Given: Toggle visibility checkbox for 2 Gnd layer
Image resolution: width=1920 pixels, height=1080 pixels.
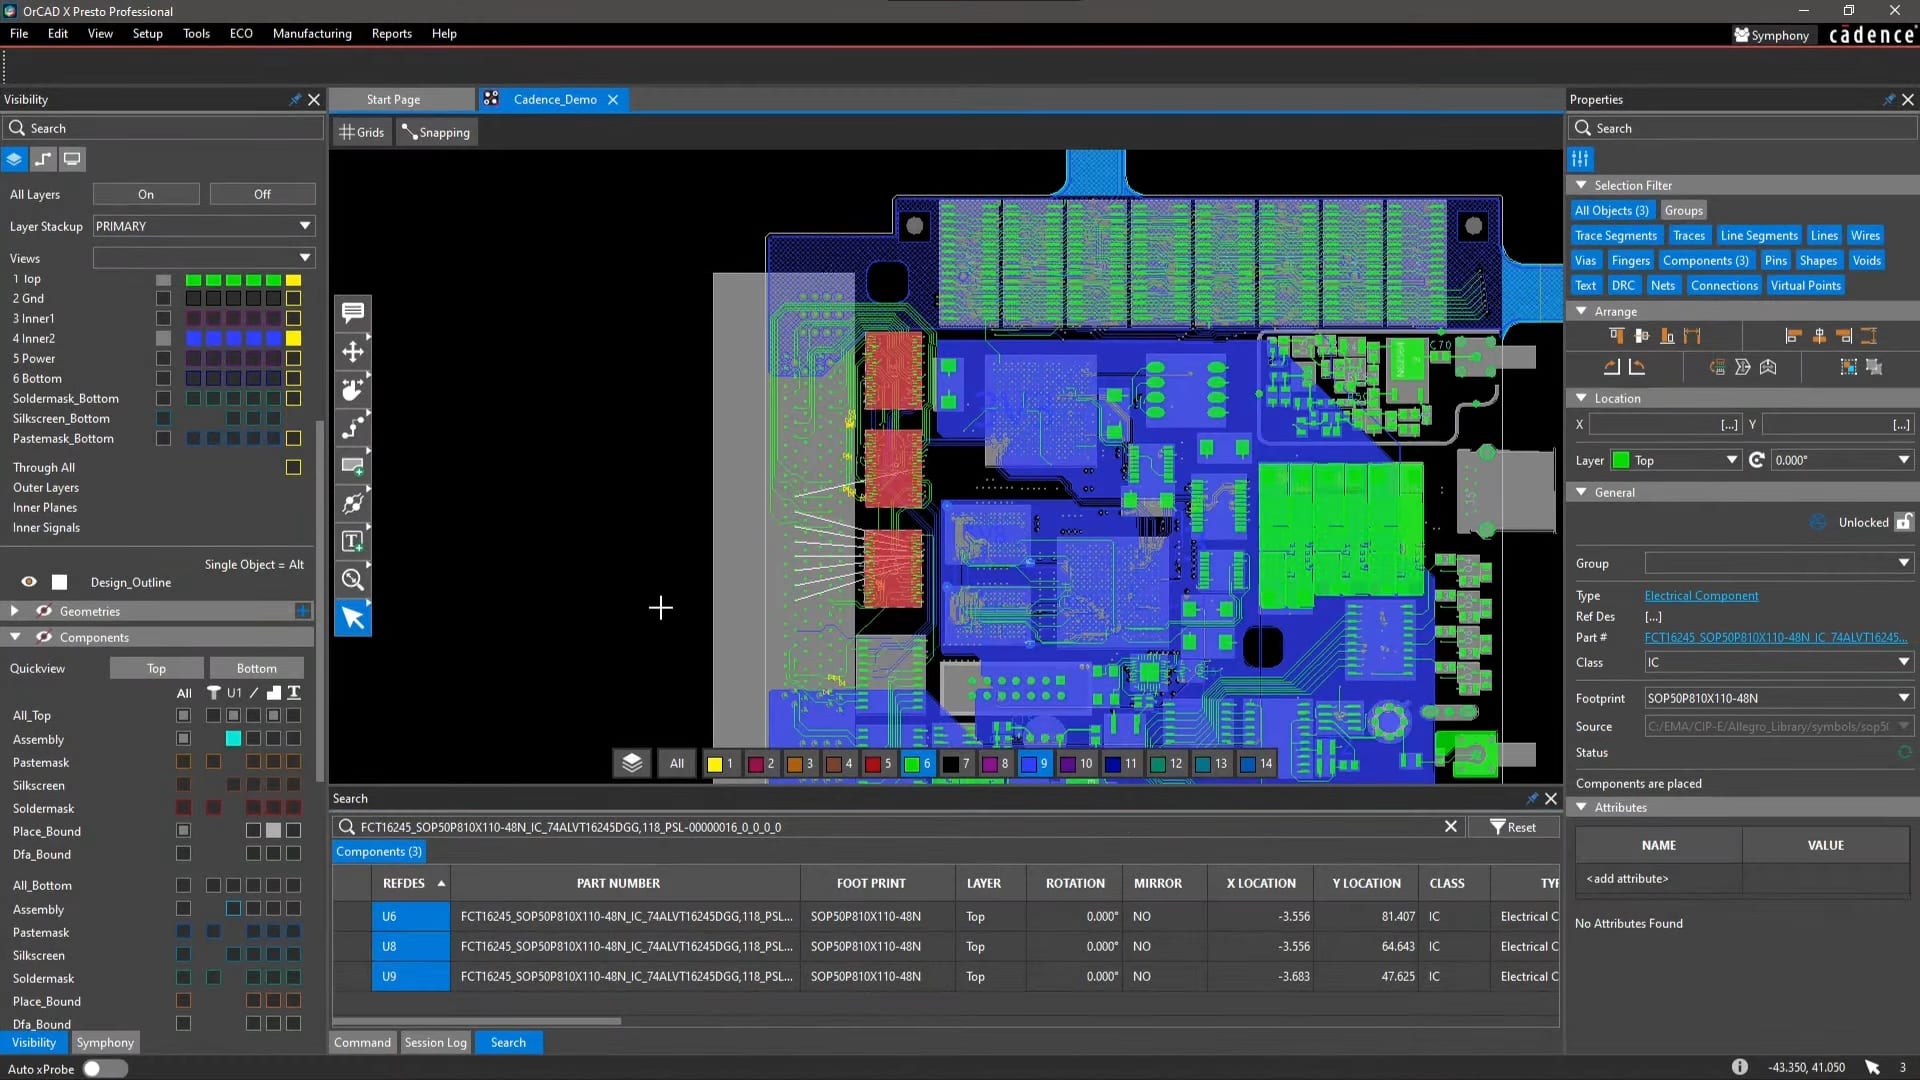Looking at the screenshot, I should click(163, 298).
